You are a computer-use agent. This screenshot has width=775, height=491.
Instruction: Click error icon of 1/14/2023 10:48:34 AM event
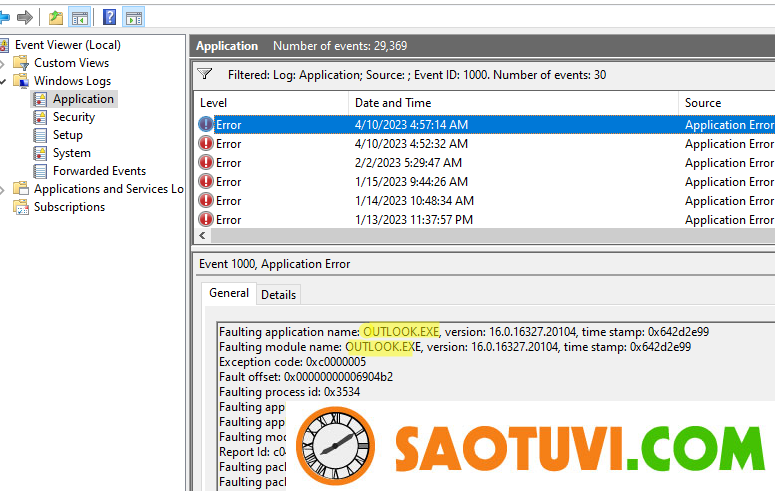206,200
